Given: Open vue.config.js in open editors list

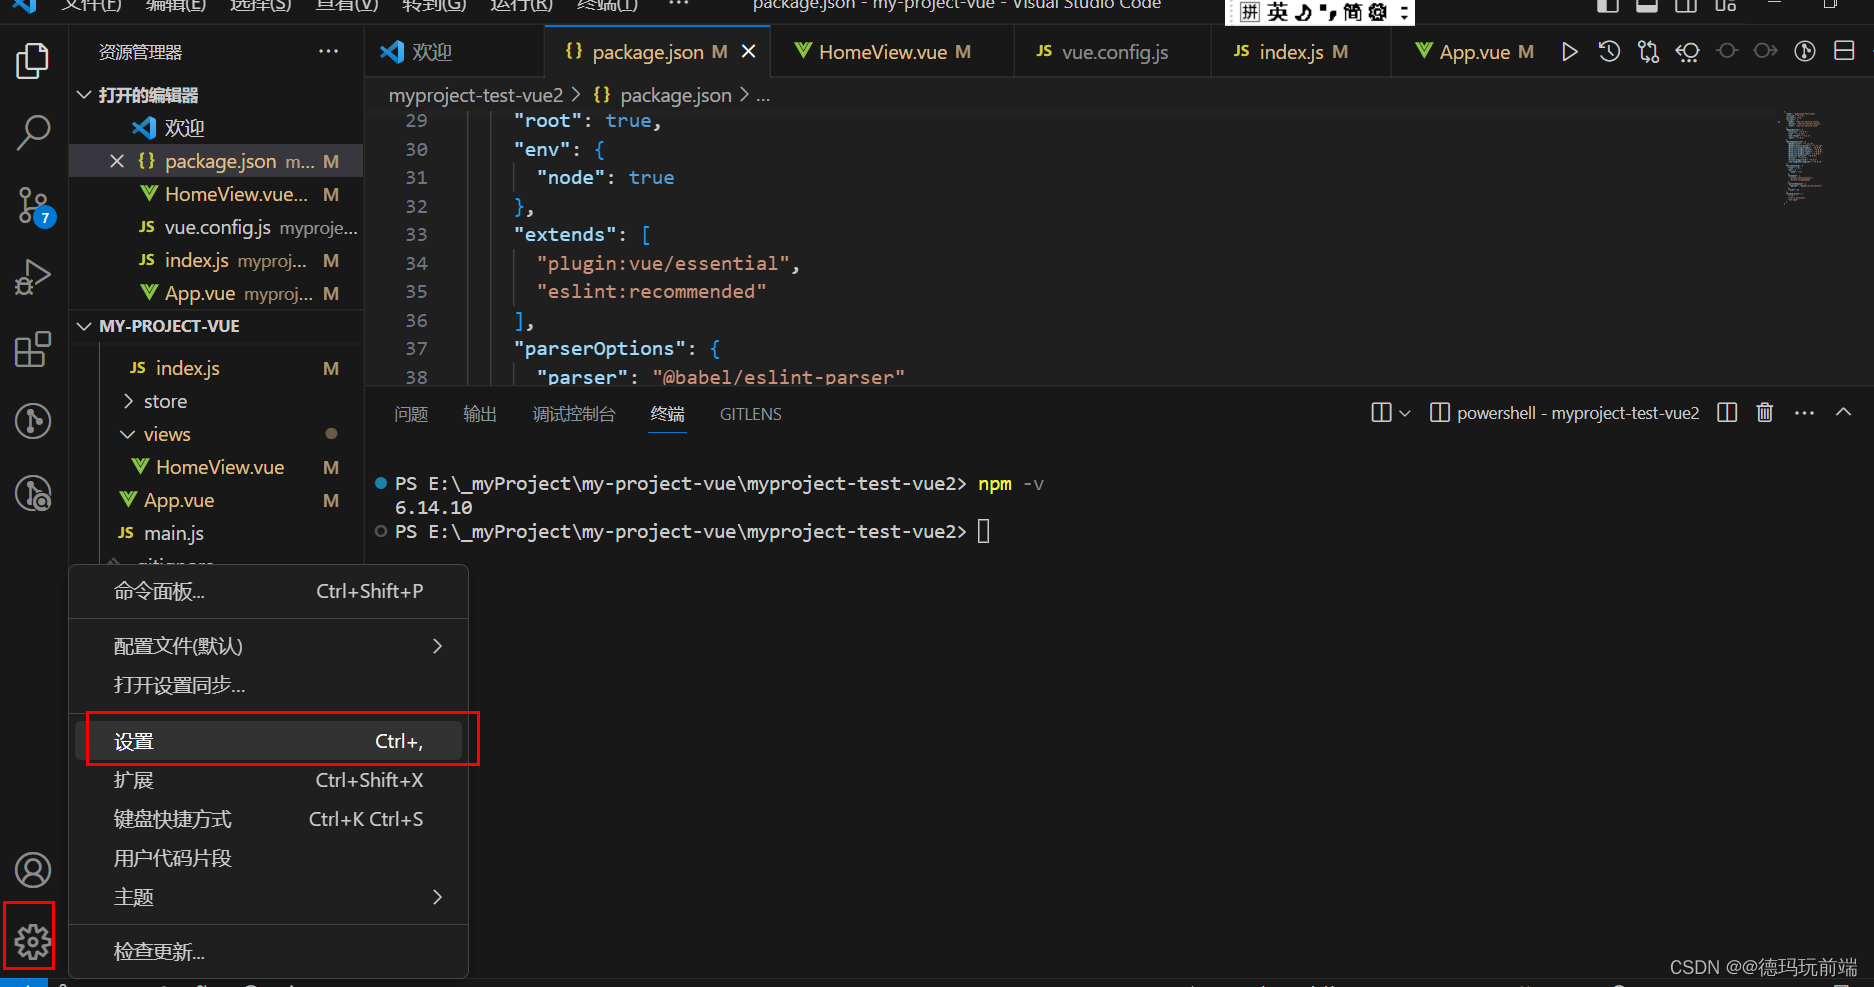Looking at the screenshot, I should 216,227.
